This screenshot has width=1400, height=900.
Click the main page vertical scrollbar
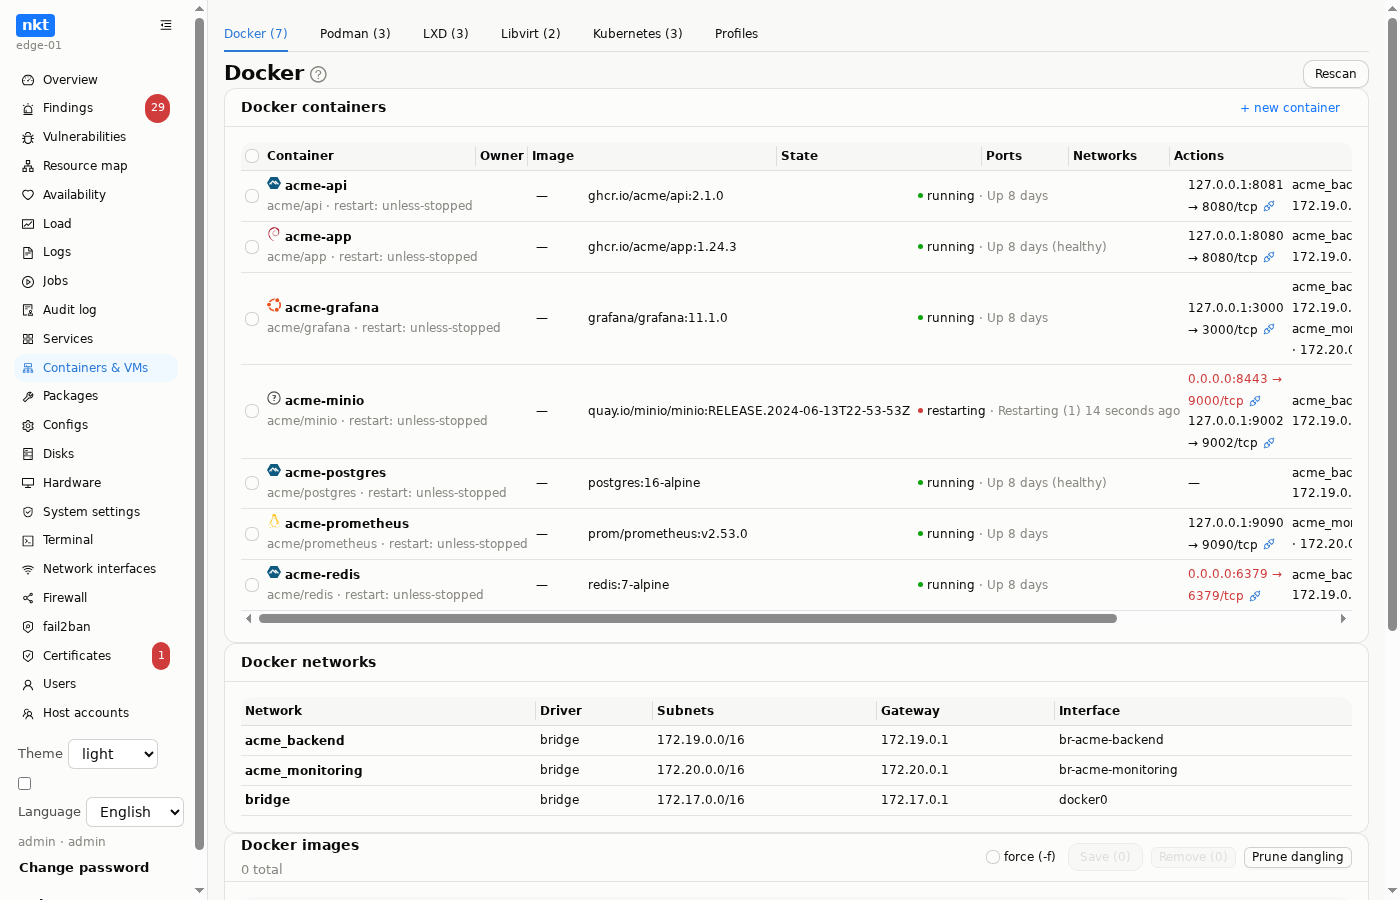1392,325
